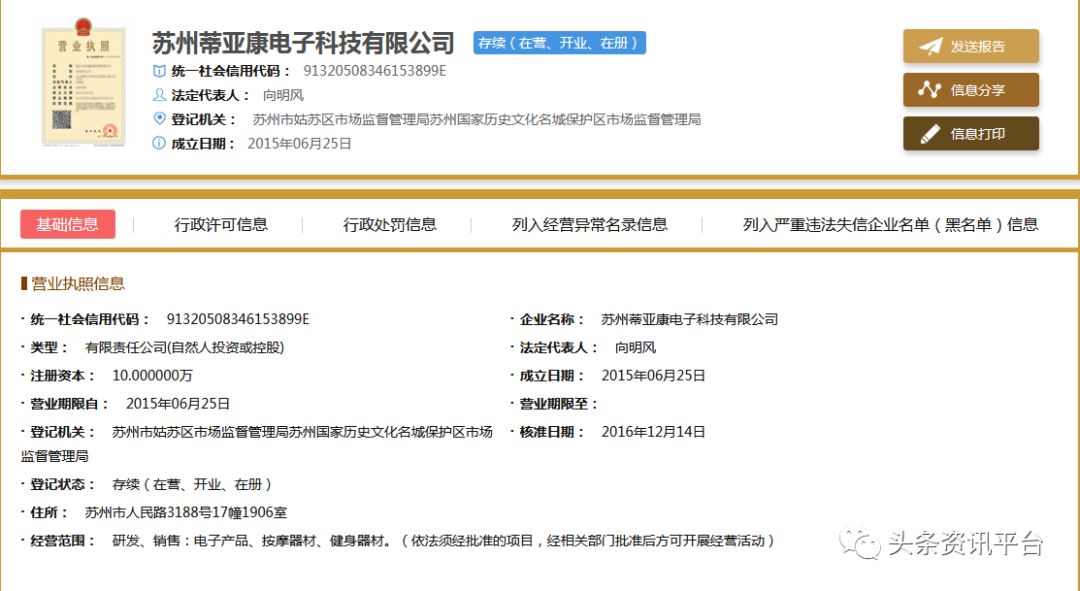Open the 列入严重违法失信企业名单（黑名单）信息 tab
Image resolution: width=1080 pixels, height=591 pixels.
click(890, 224)
